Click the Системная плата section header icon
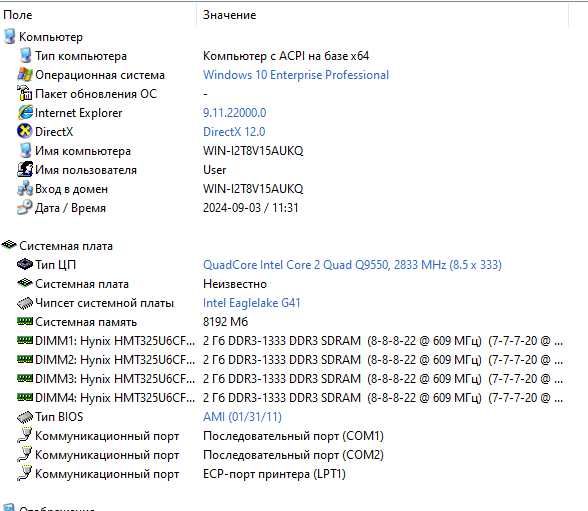This screenshot has height=511, width=588. (x=9, y=246)
